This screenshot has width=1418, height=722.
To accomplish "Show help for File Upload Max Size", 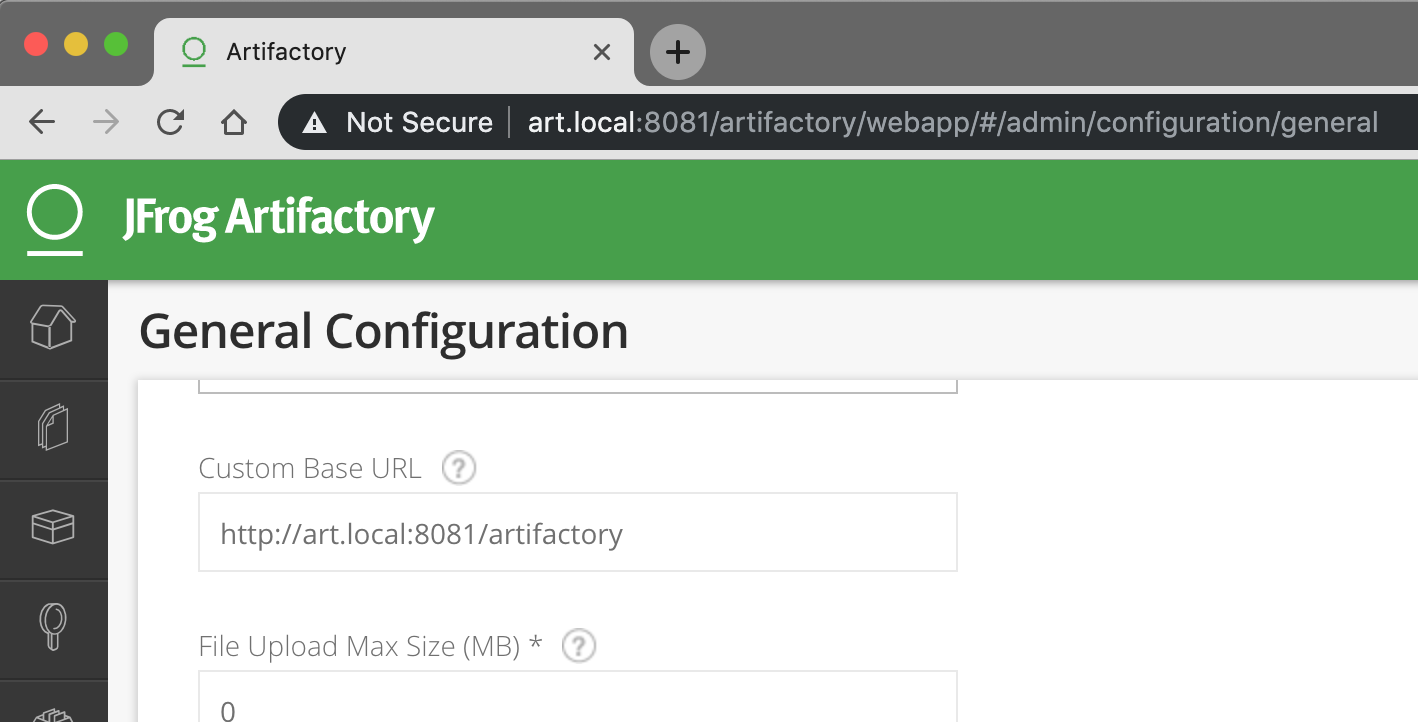I will (579, 646).
